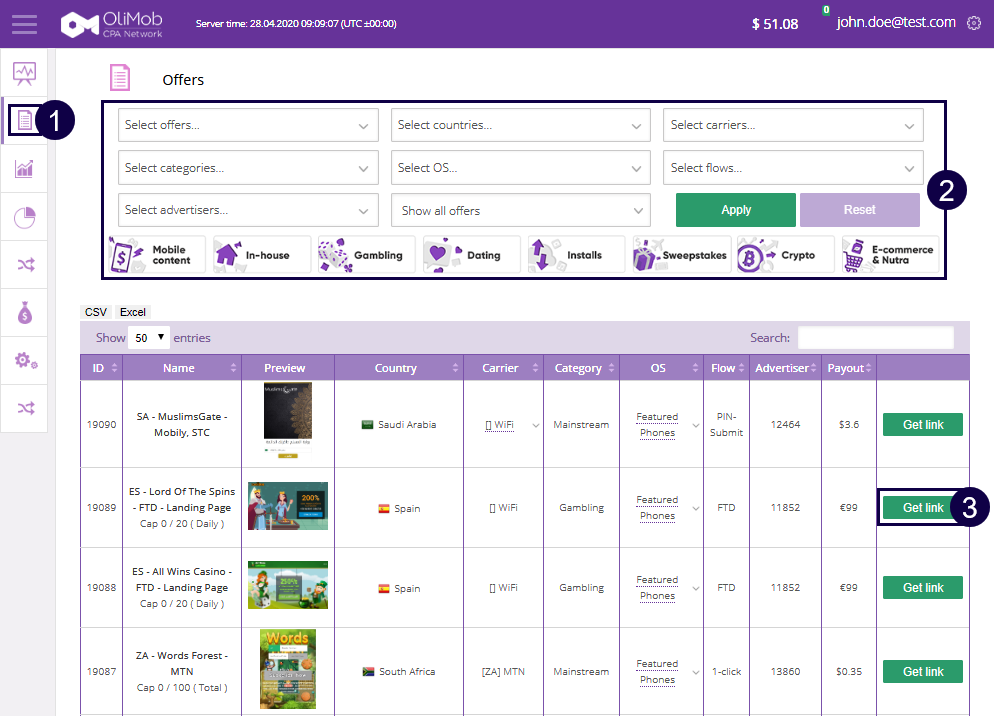The width and height of the screenshot is (994, 716).
Task: Open the dashboard monitor icon in sidebar
Action: pos(24,73)
